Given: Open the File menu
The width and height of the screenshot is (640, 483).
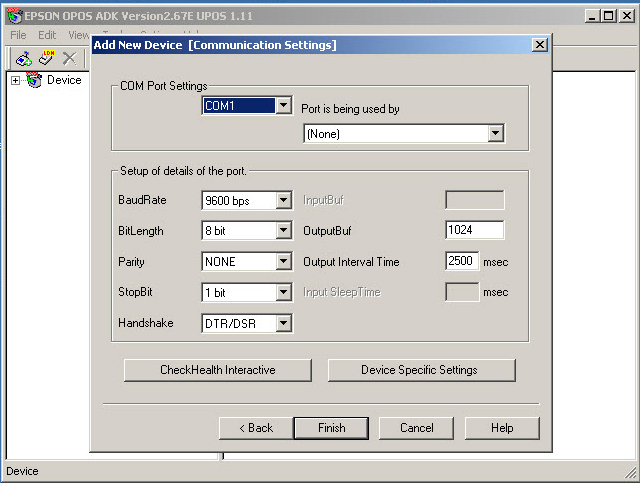Looking at the screenshot, I should click(18, 36).
